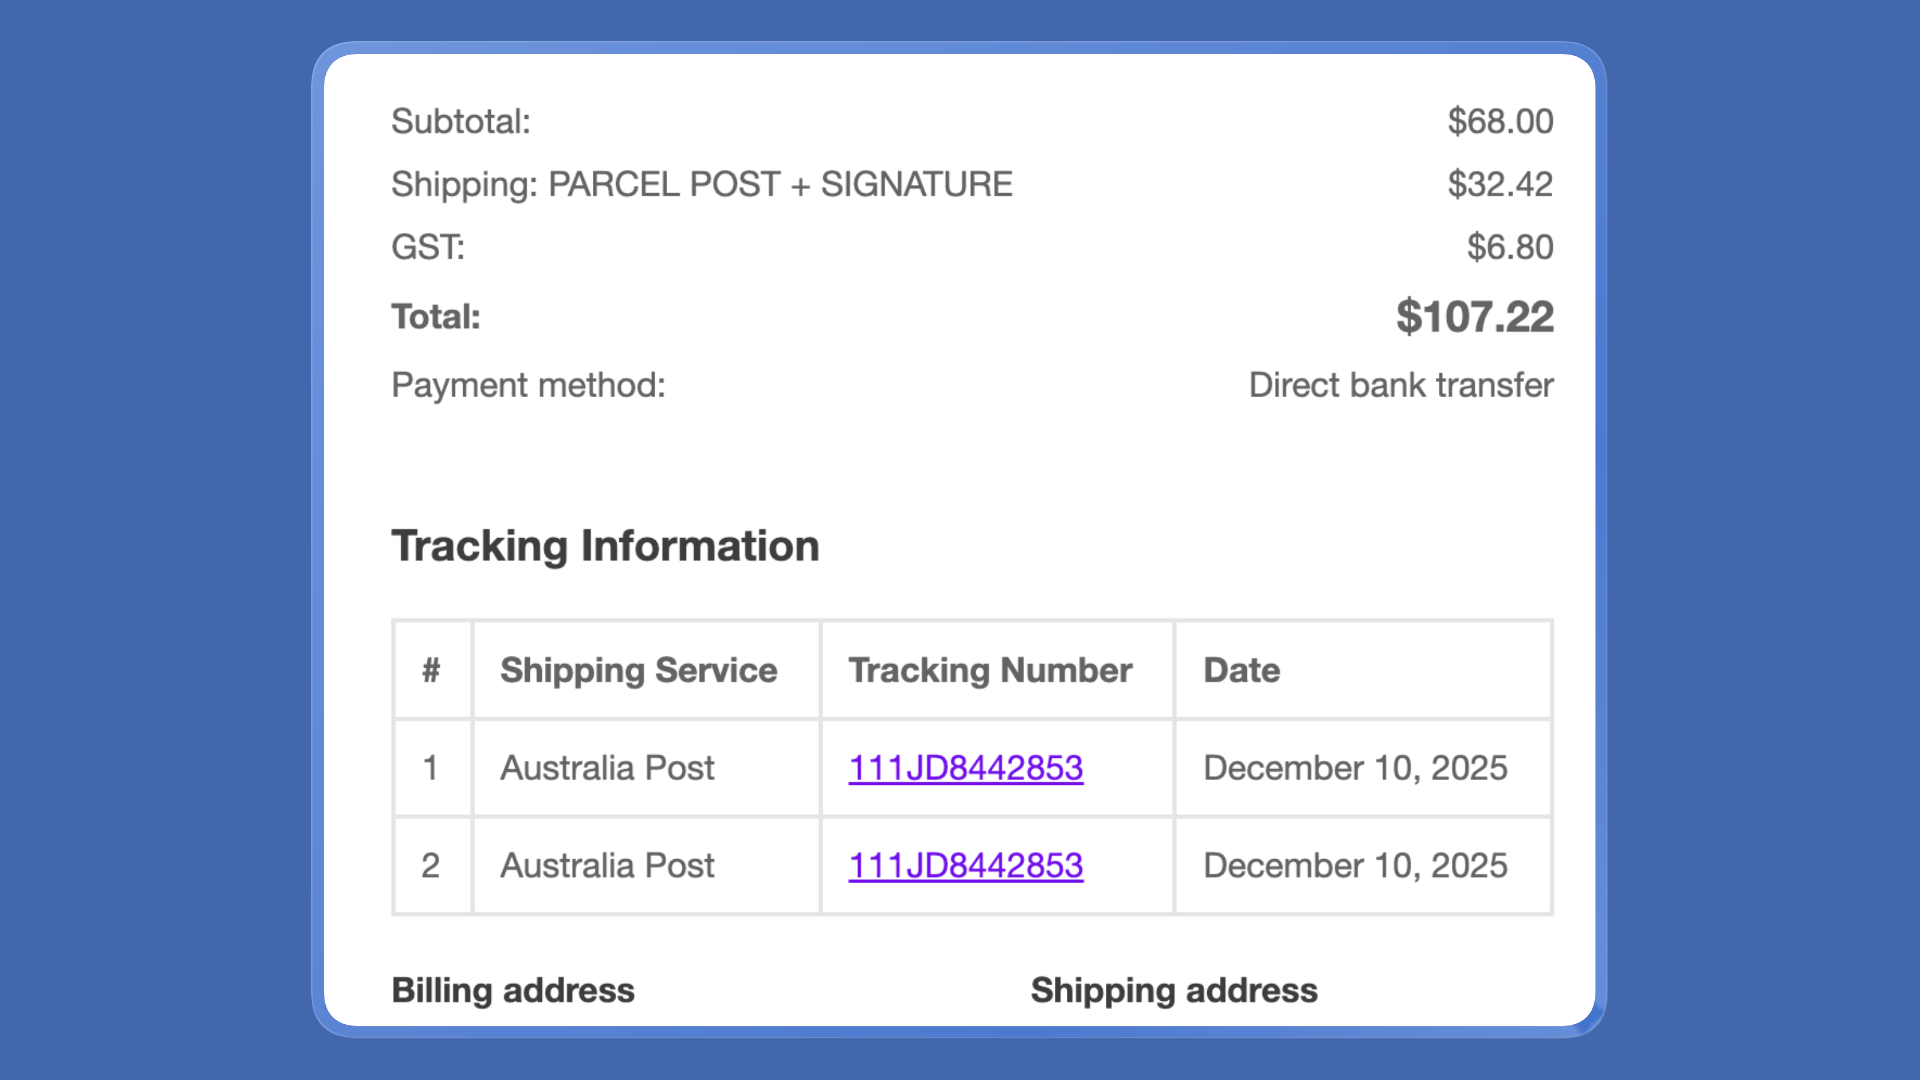Click the Shipping address heading
This screenshot has width=1920, height=1080.
pyautogui.click(x=1174, y=990)
